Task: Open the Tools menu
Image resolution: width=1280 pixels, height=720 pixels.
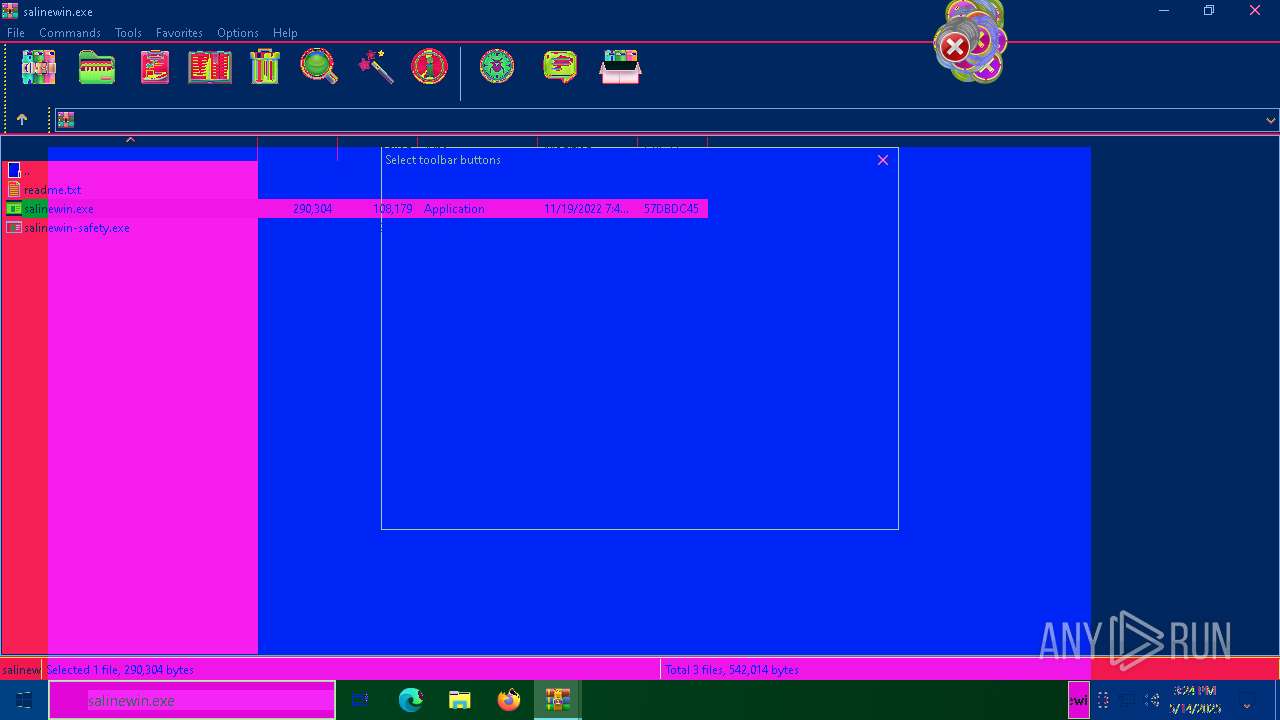Action: (x=128, y=33)
